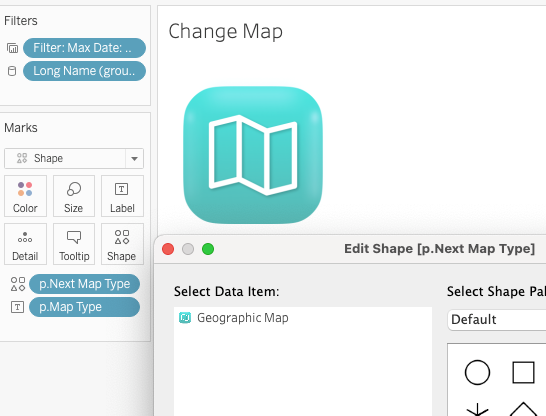This screenshot has height=416, width=546.
Task: Open the Tooltip marks card
Action: click(73, 244)
